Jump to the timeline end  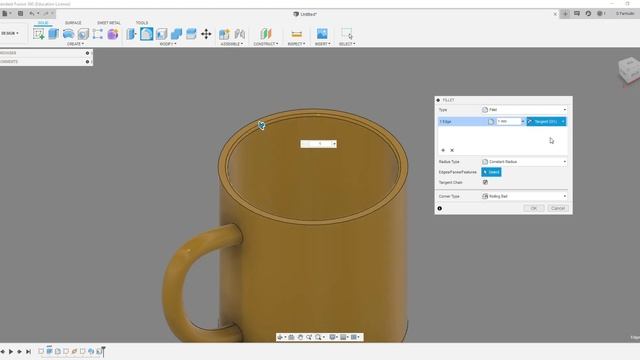tap(28, 351)
